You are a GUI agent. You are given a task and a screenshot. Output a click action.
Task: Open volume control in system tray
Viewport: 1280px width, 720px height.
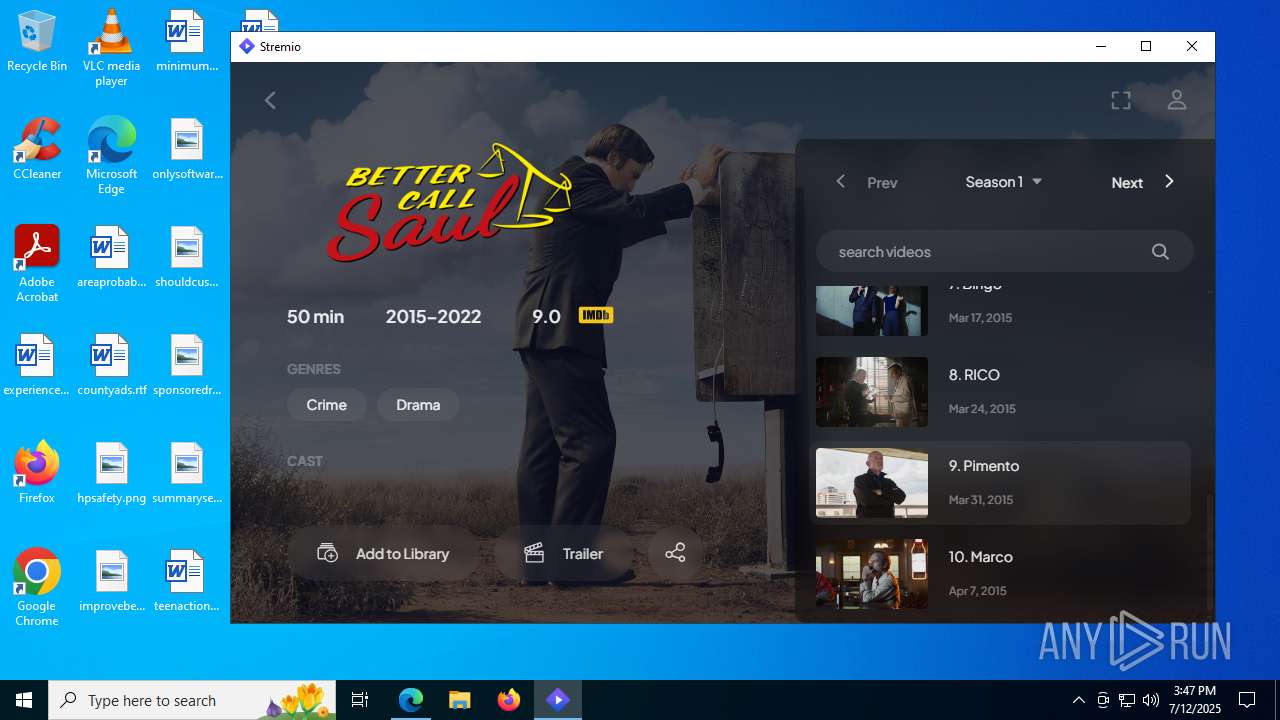[x=1151, y=700]
